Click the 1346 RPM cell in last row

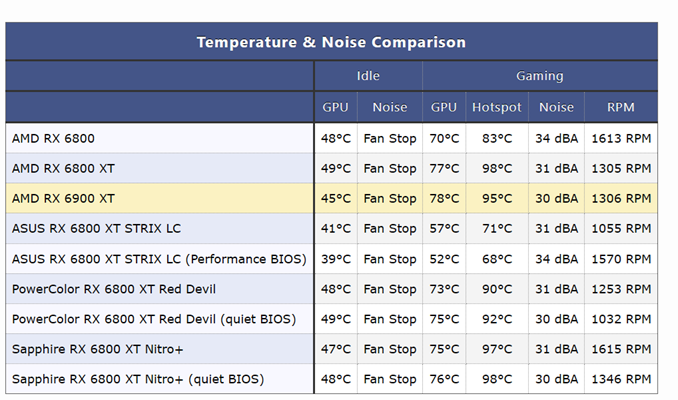point(621,379)
